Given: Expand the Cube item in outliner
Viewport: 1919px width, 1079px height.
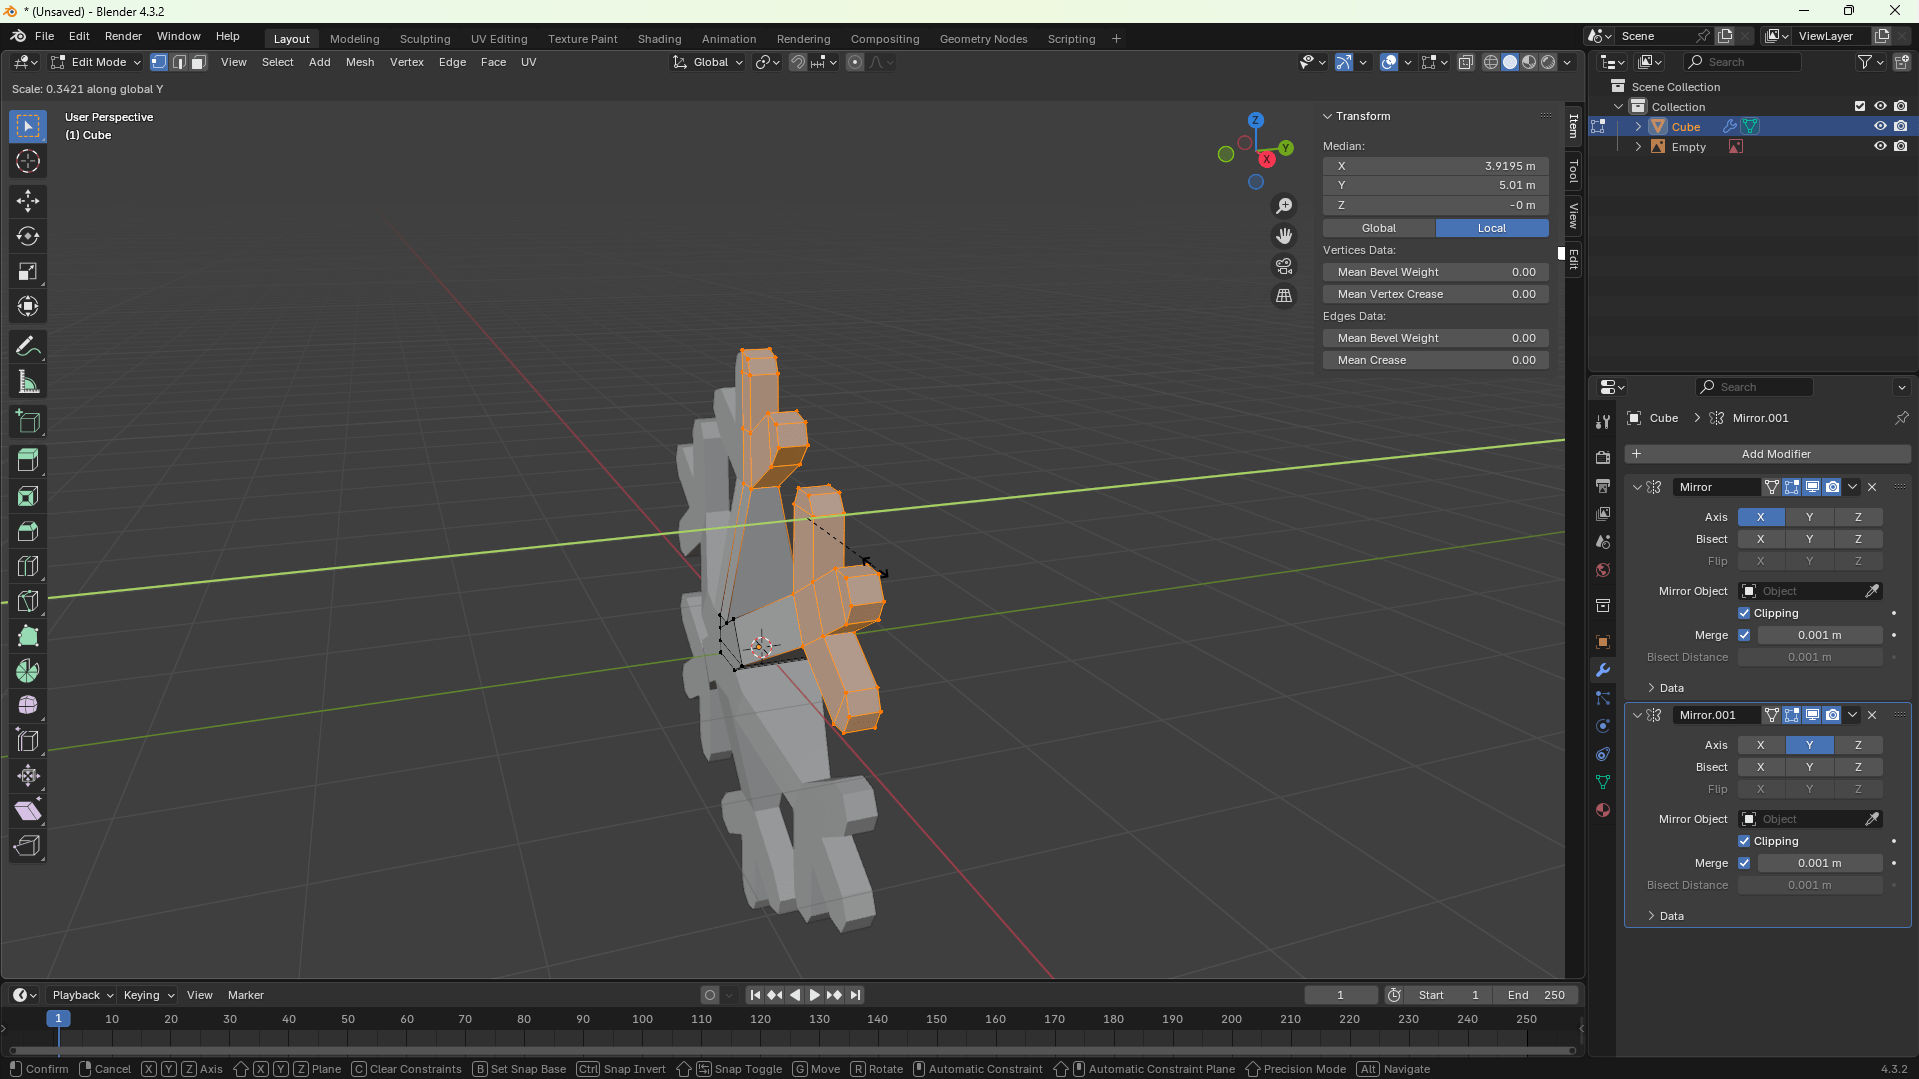Looking at the screenshot, I should (x=1638, y=126).
